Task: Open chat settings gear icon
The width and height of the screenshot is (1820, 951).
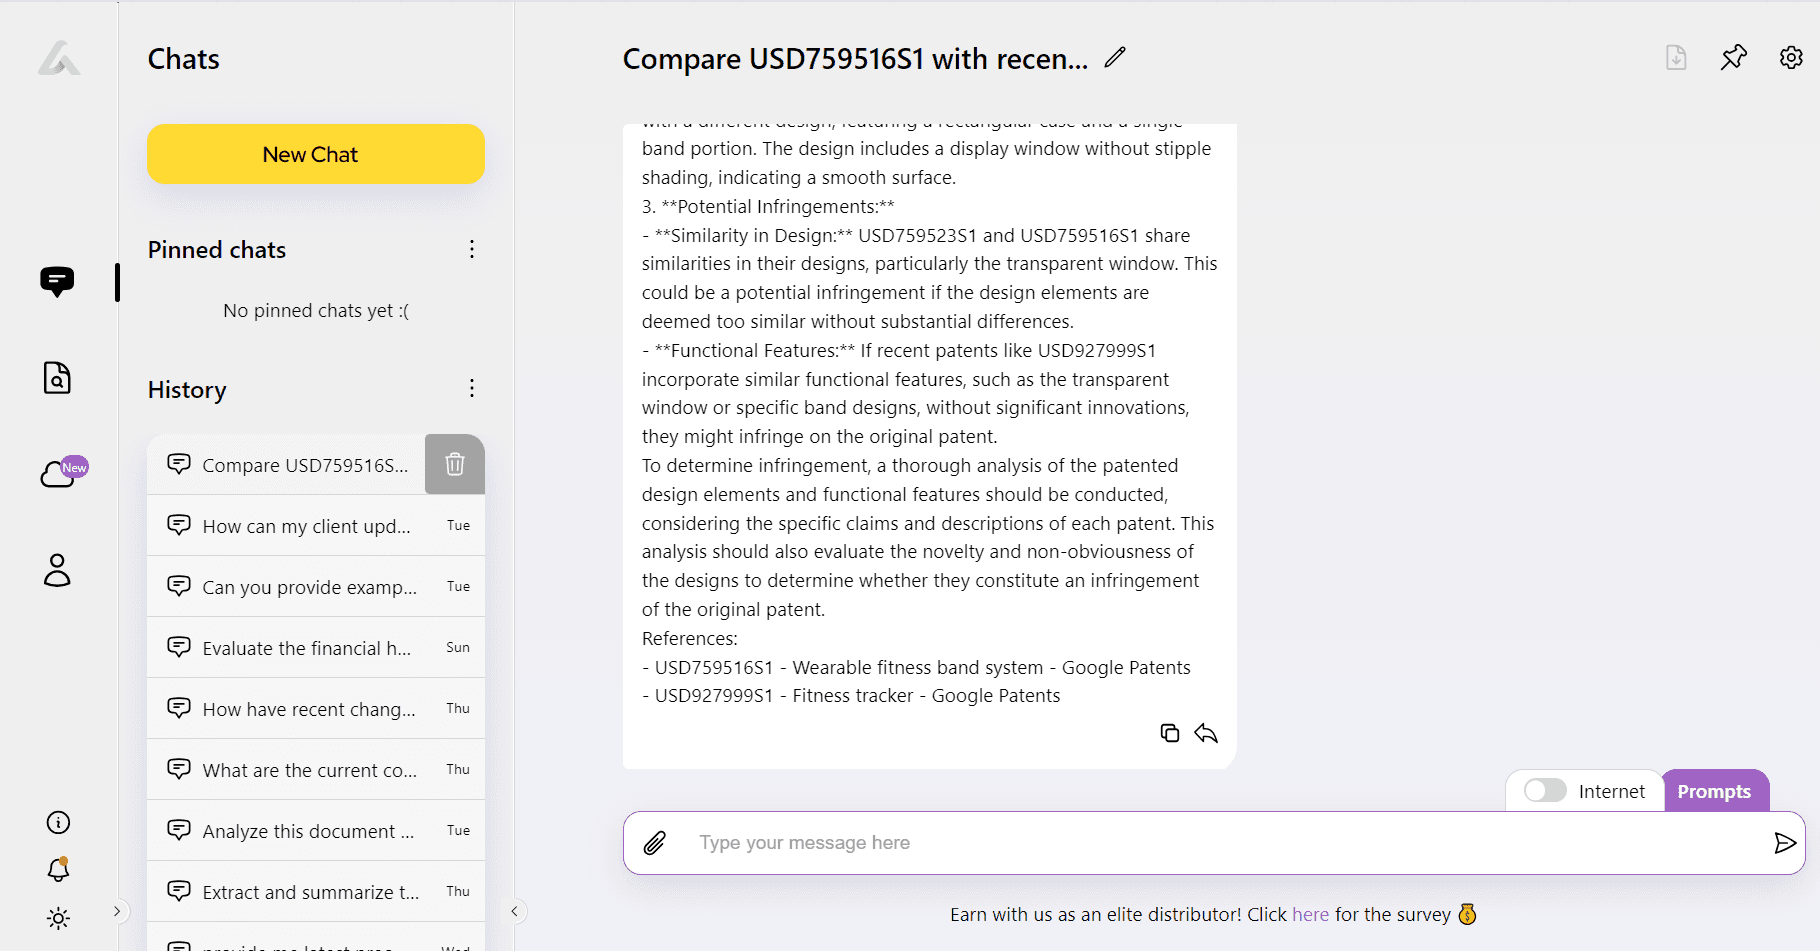Action: click(1791, 58)
